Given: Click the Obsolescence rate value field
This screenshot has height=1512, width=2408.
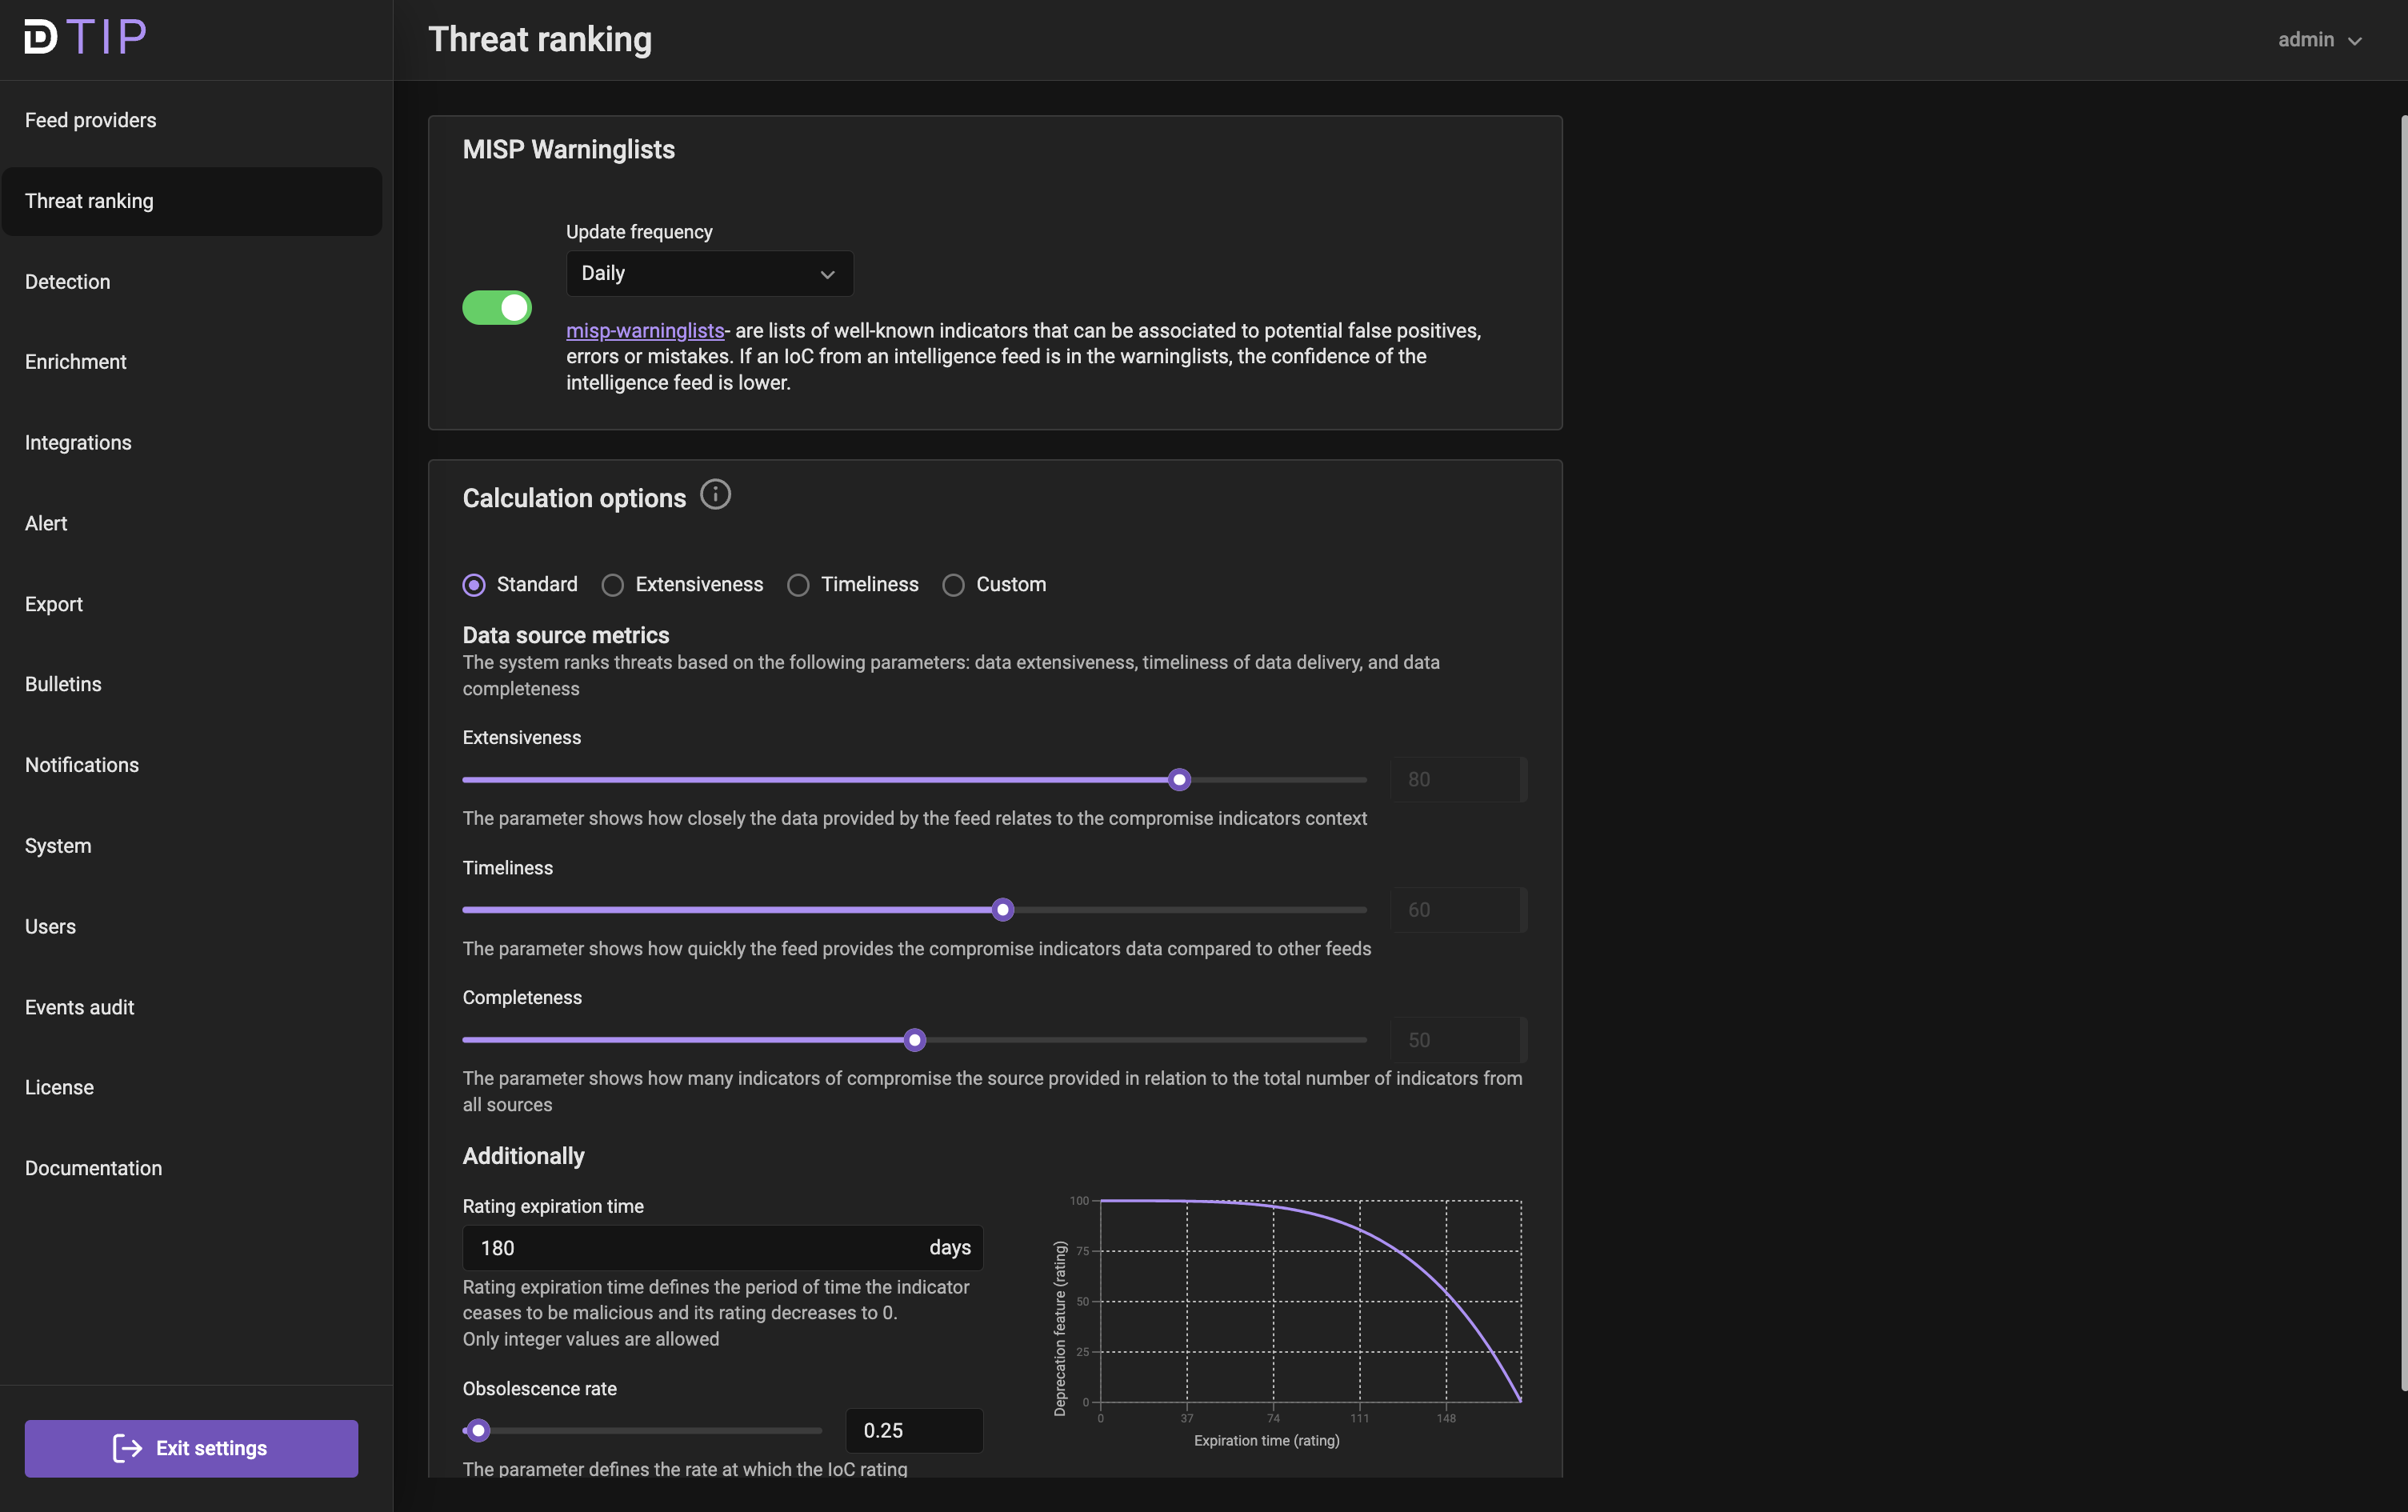Looking at the screenshot, I should [913, 1430].
